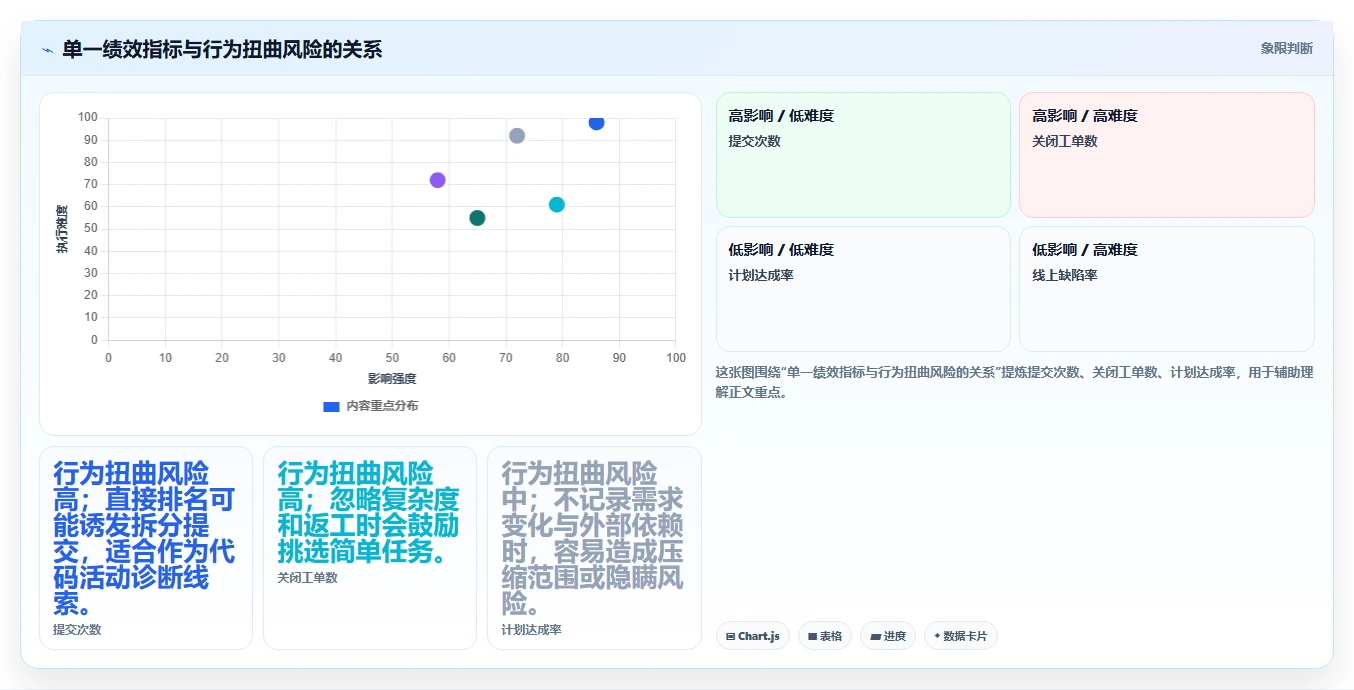This screenshot has width=1354, height=690.
Task: Click 提交次数 caption under the blue card
Action: [x=77, y=630]
